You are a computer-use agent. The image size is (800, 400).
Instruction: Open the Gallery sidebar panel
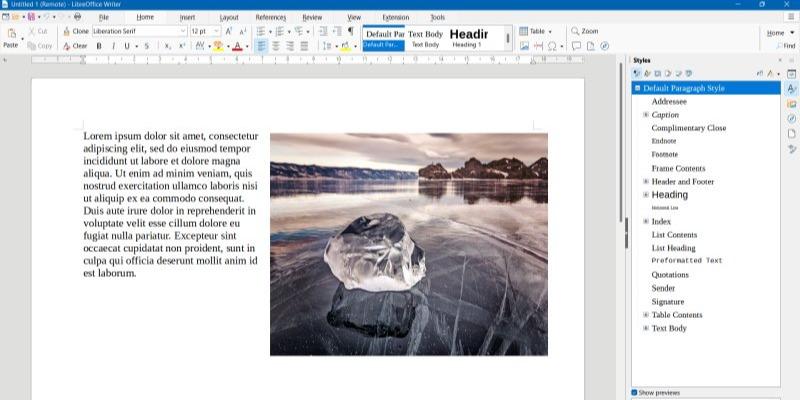coord(791,104)
